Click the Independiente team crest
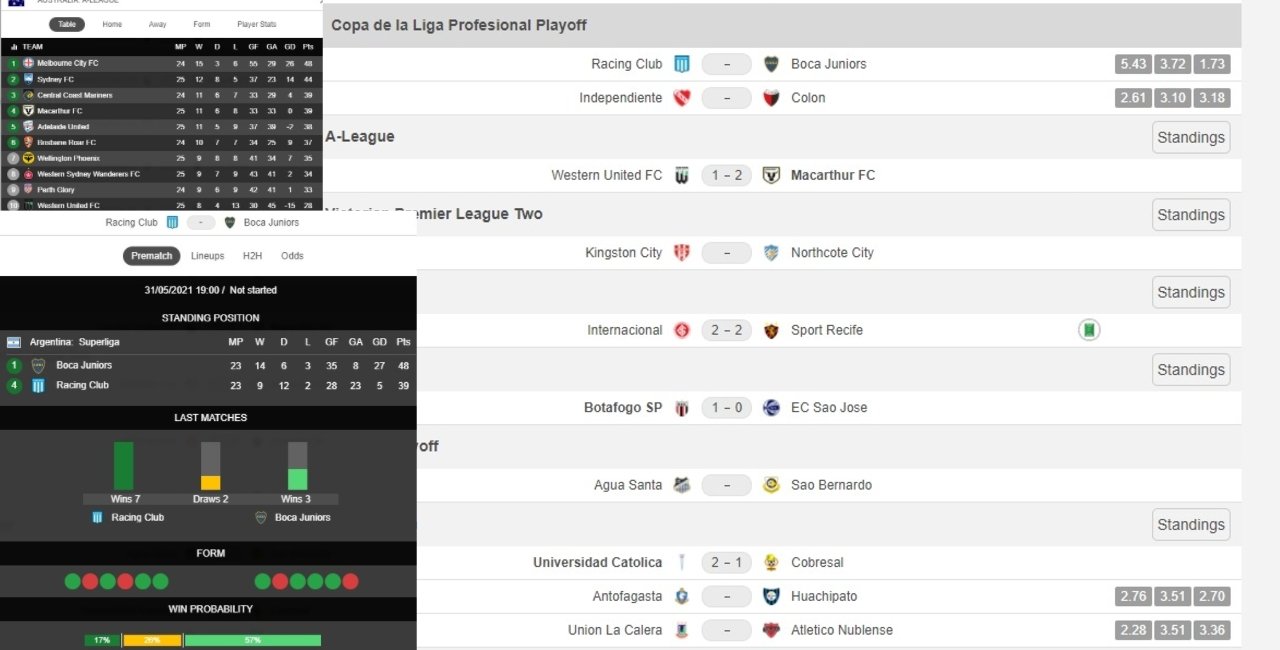Image resolution: width=1280 pixels, height=650 pixels. (x=681, y=98)
